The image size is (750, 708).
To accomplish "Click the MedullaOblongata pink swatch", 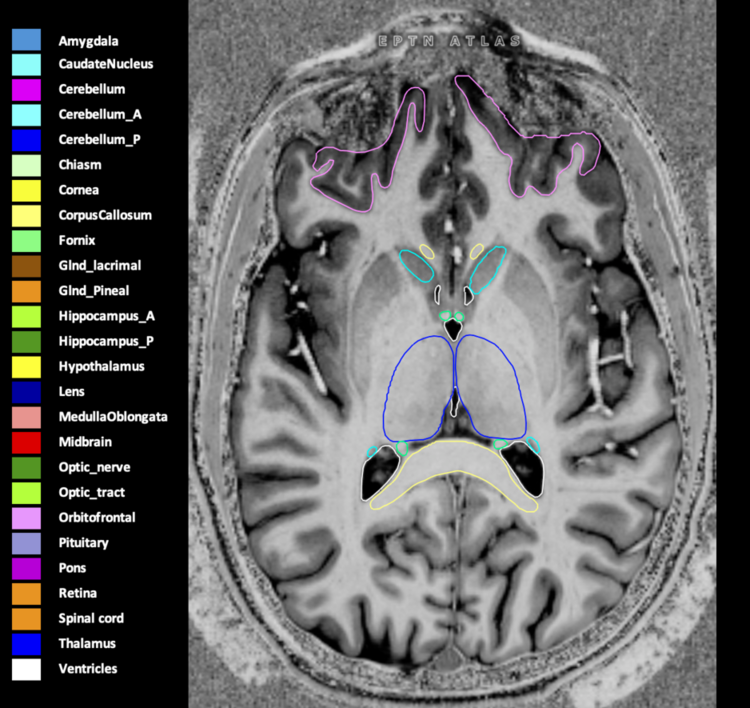I will [x=26, y=418].
